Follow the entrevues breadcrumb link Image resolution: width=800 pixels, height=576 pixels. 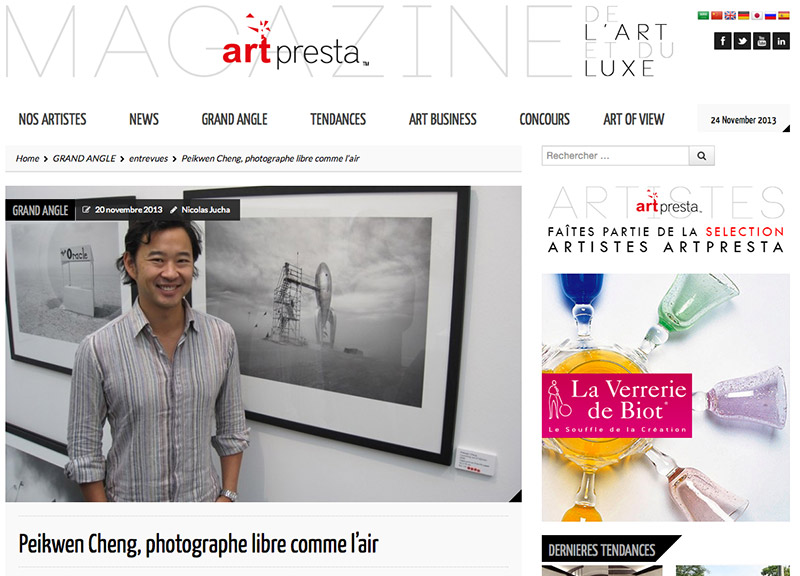coord(148,159)
